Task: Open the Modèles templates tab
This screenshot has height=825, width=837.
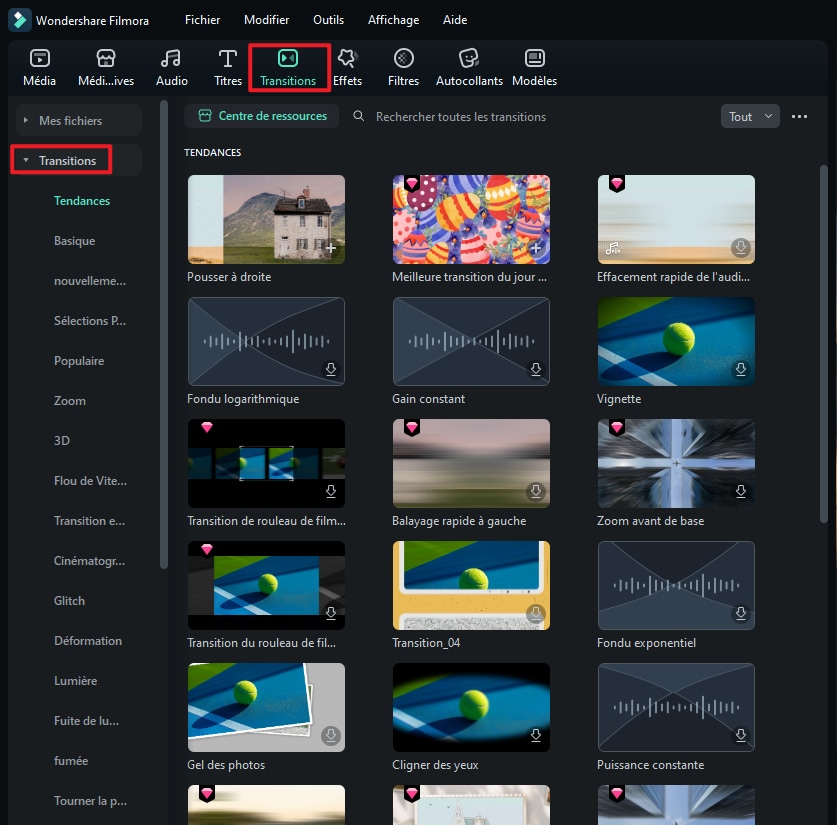Action: click(x=534, y=68)
